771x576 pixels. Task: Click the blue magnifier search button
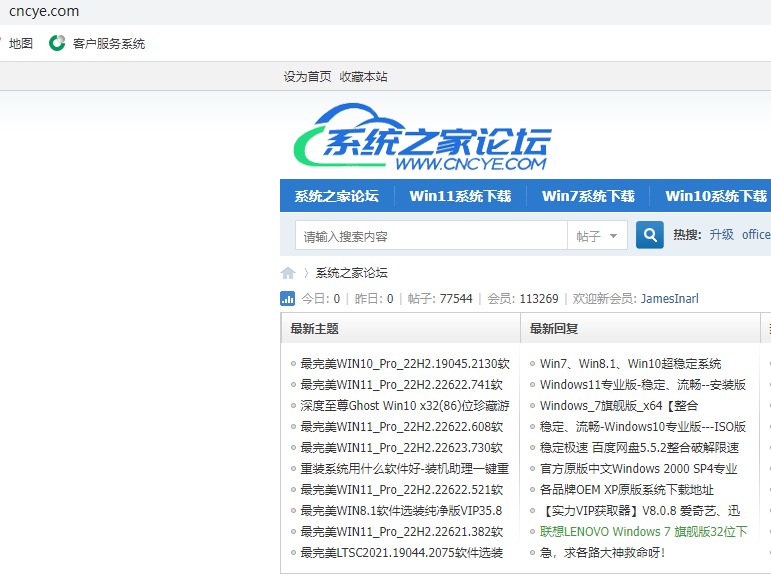tap(650, 236)
